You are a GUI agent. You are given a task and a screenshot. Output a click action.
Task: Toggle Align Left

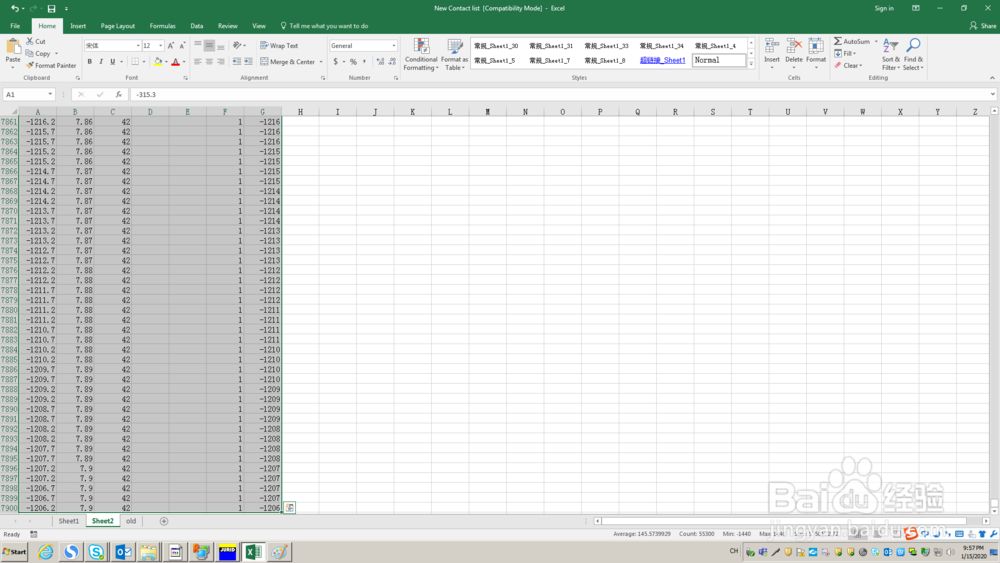pyautogui.click(x=198, y=62)
